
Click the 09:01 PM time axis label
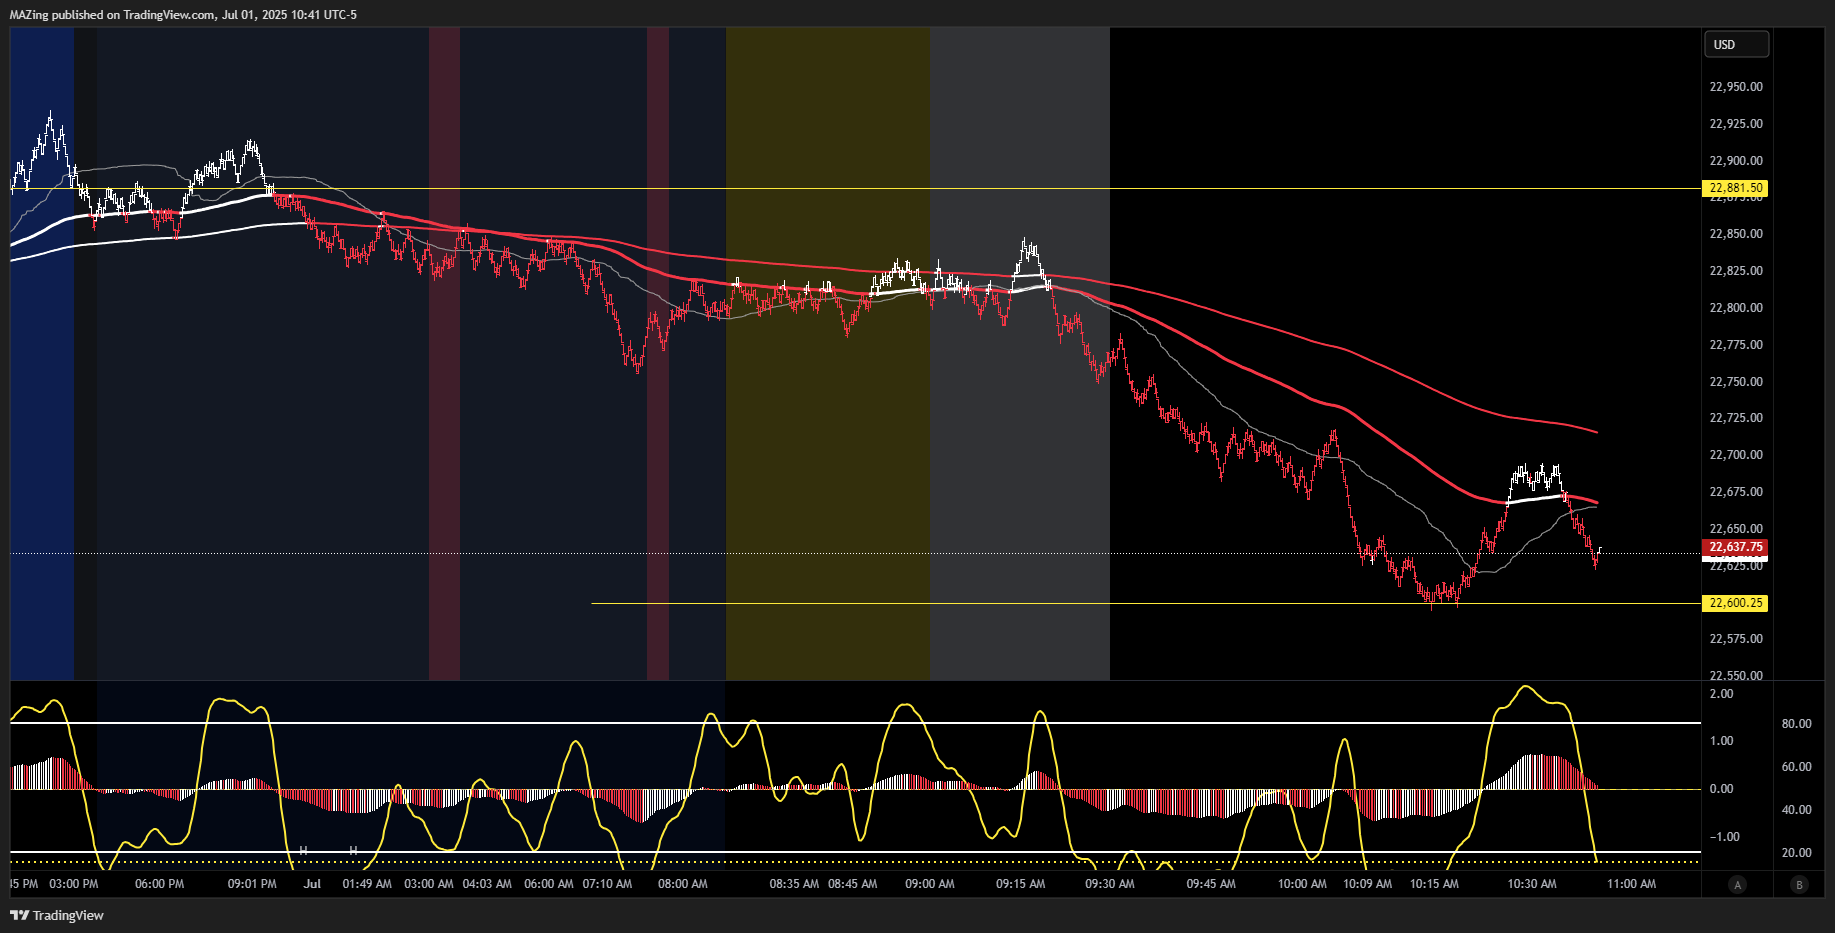coord(252,884)
